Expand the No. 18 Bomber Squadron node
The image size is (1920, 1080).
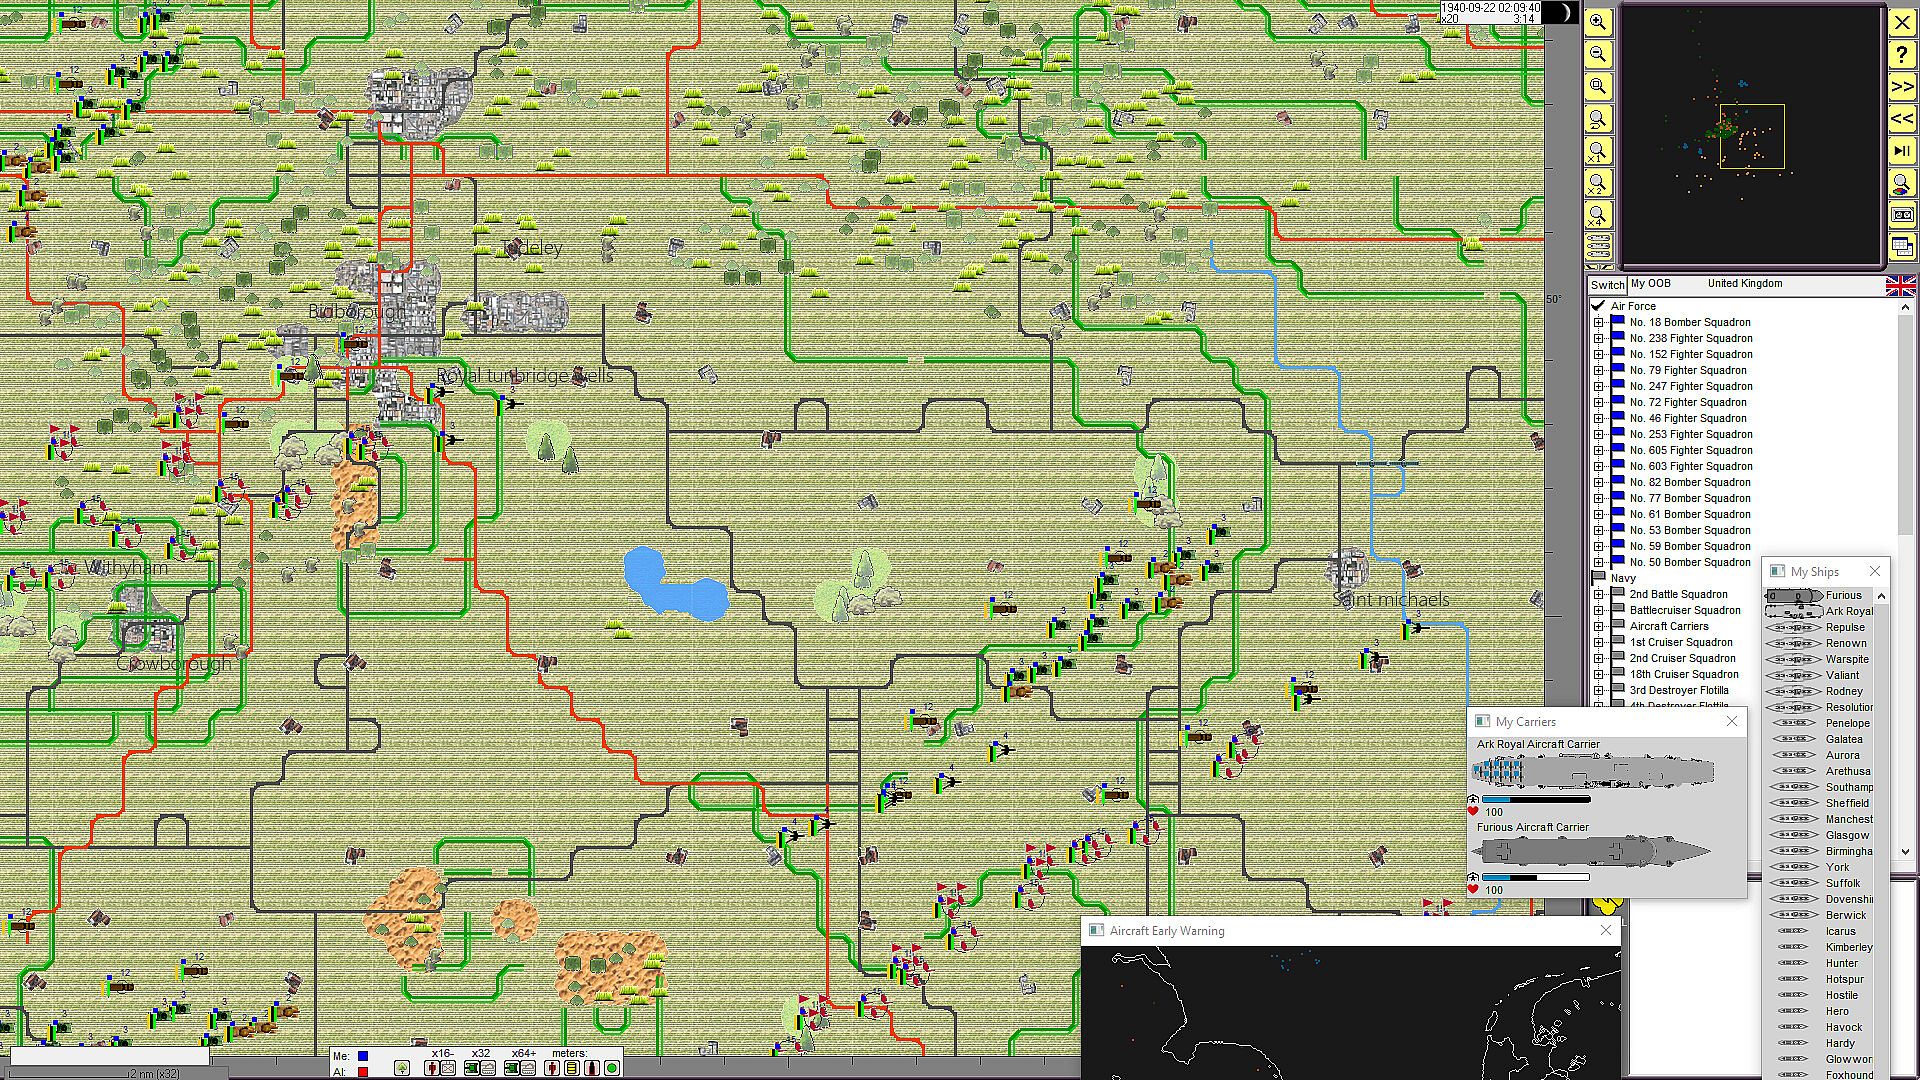(1598, 322)
